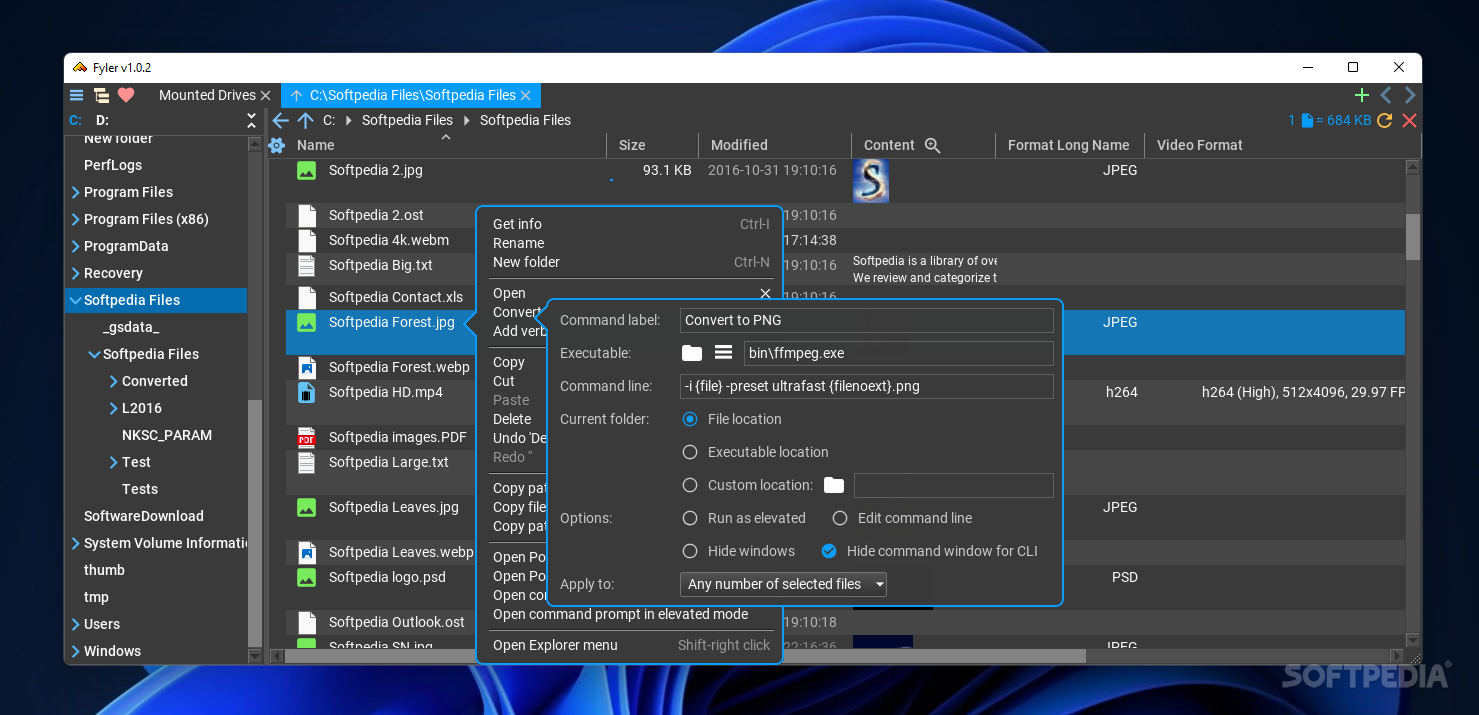The height and width of the screenshot is (715, 1479).
Task: Select Executable location radio button
Action: click(x=690, y=452)
